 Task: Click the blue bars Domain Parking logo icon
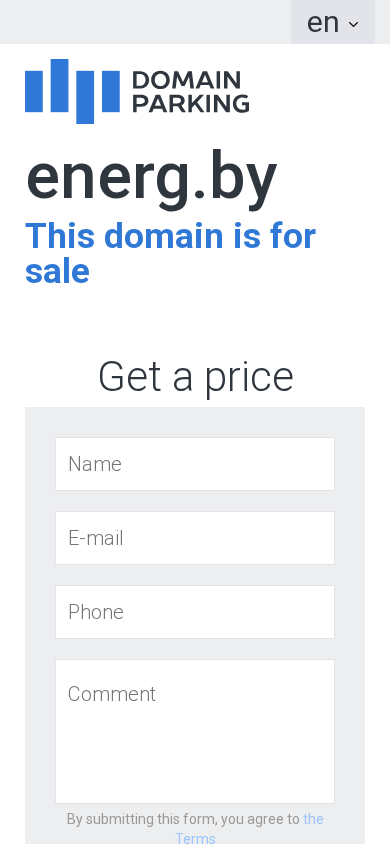pyautogui.click(x=72, y=91)
